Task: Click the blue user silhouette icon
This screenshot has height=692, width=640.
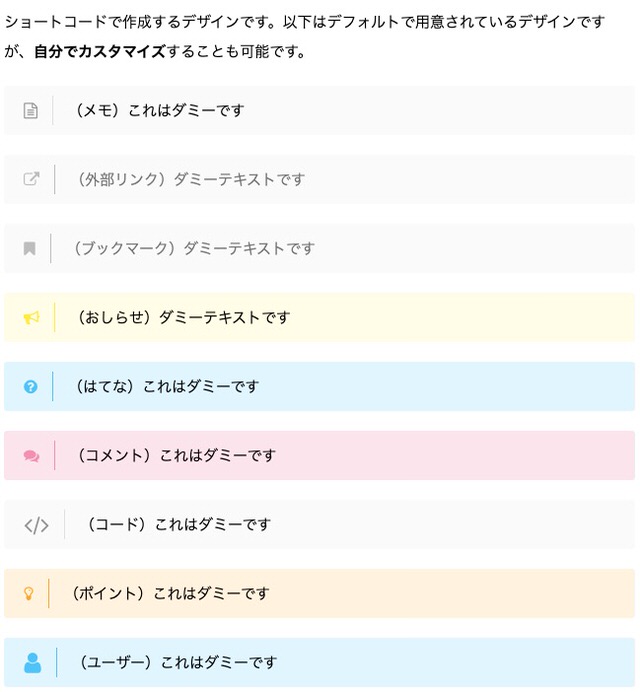Action: (32, 662)
